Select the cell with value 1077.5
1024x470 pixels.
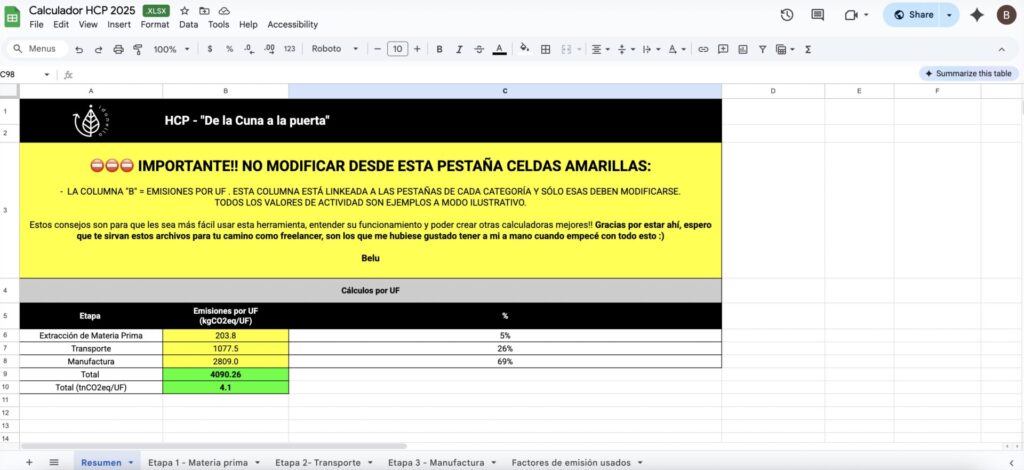point(225,349)
